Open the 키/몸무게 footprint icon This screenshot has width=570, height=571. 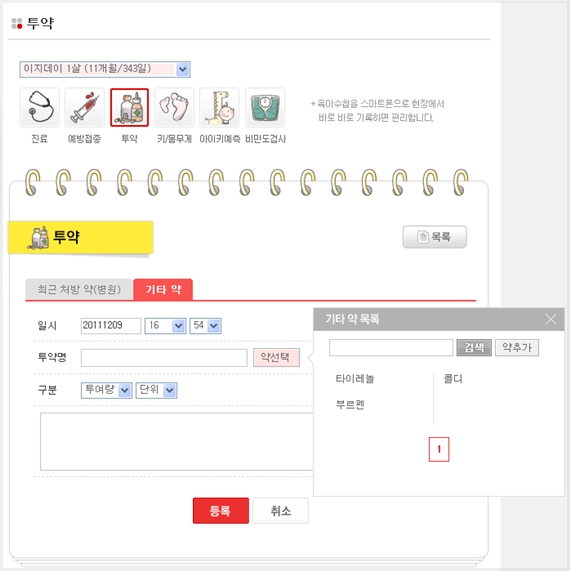(174, 108)
